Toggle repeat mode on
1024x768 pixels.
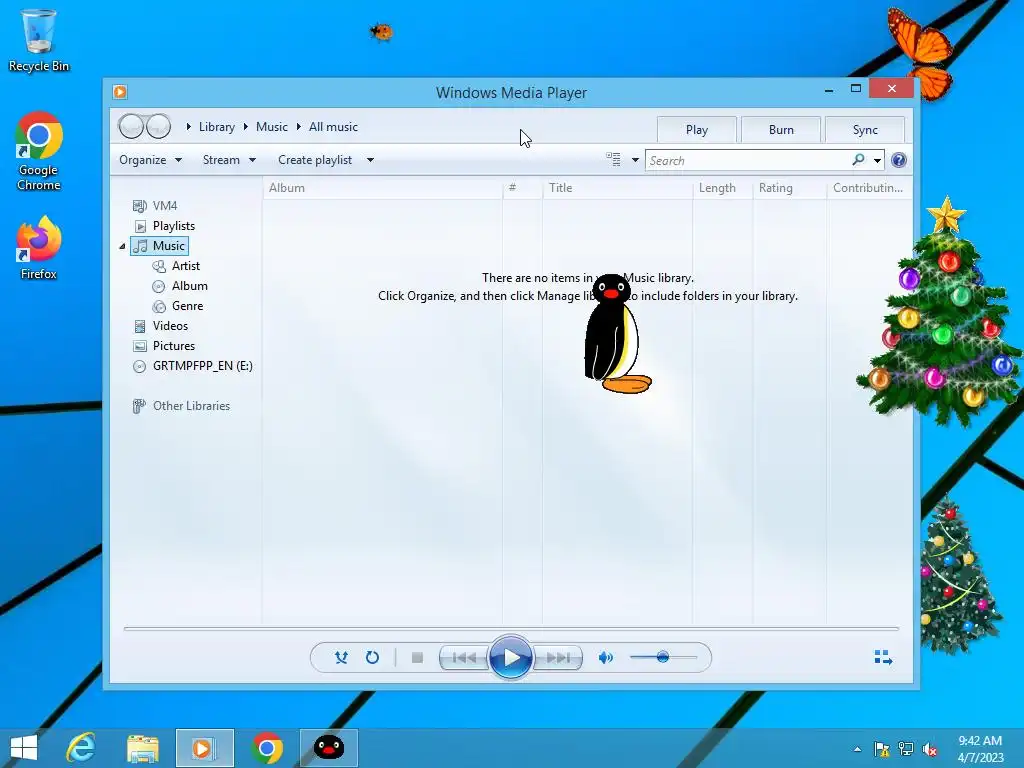pos(372,658)
